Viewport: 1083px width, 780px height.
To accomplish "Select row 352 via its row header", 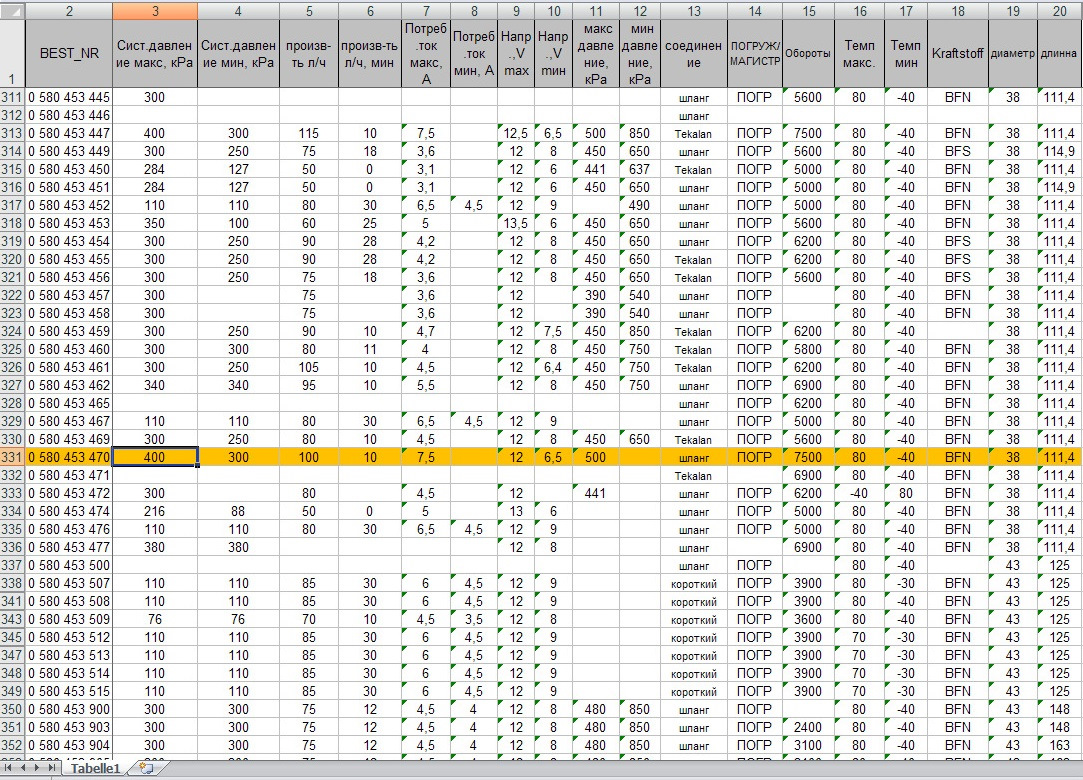I will pos(12,744).
